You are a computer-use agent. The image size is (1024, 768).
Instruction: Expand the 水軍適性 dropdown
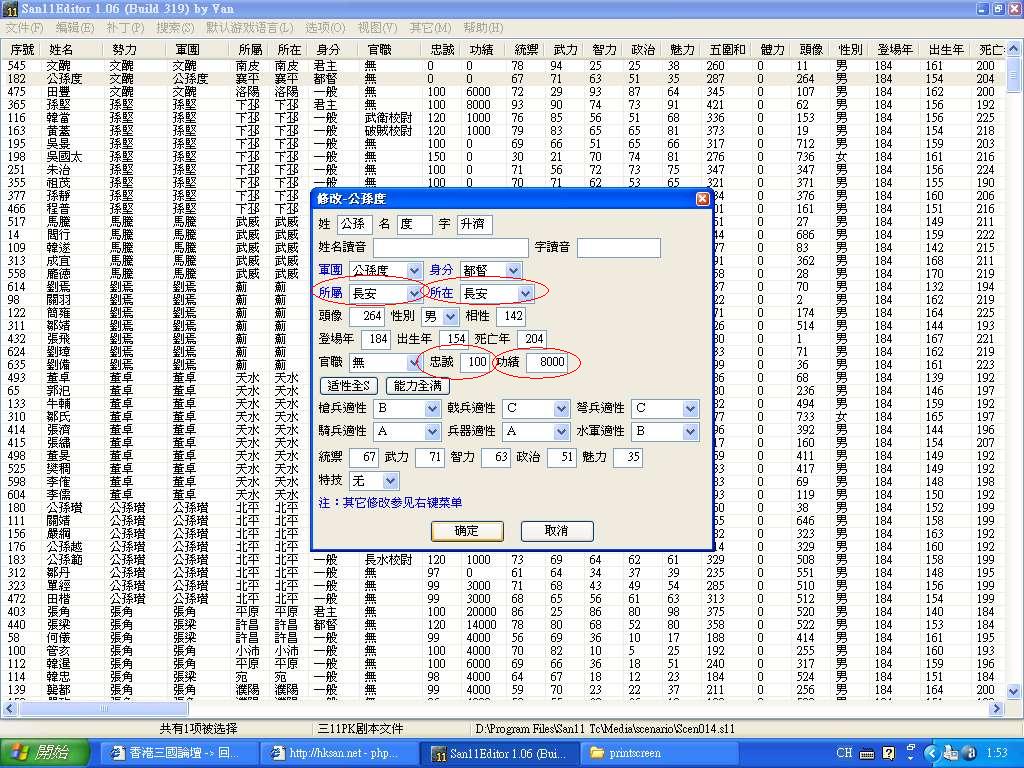click(x=690, y=432)
